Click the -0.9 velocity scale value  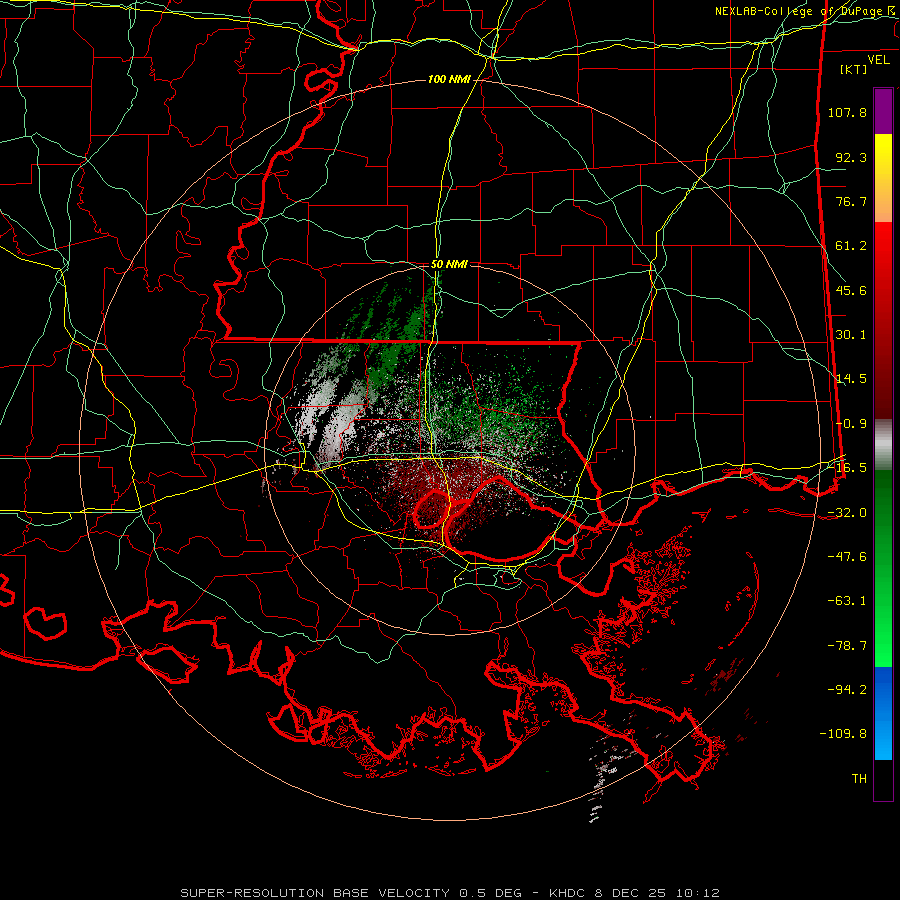click(851, 424)
